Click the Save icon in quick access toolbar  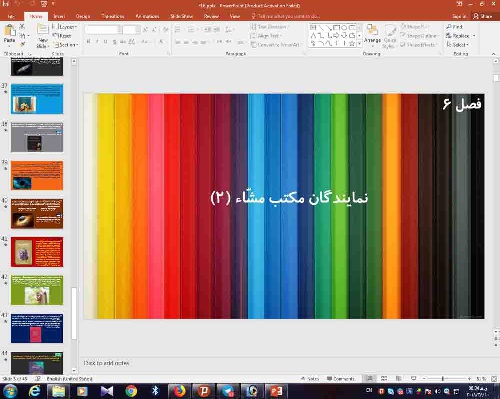6,4
